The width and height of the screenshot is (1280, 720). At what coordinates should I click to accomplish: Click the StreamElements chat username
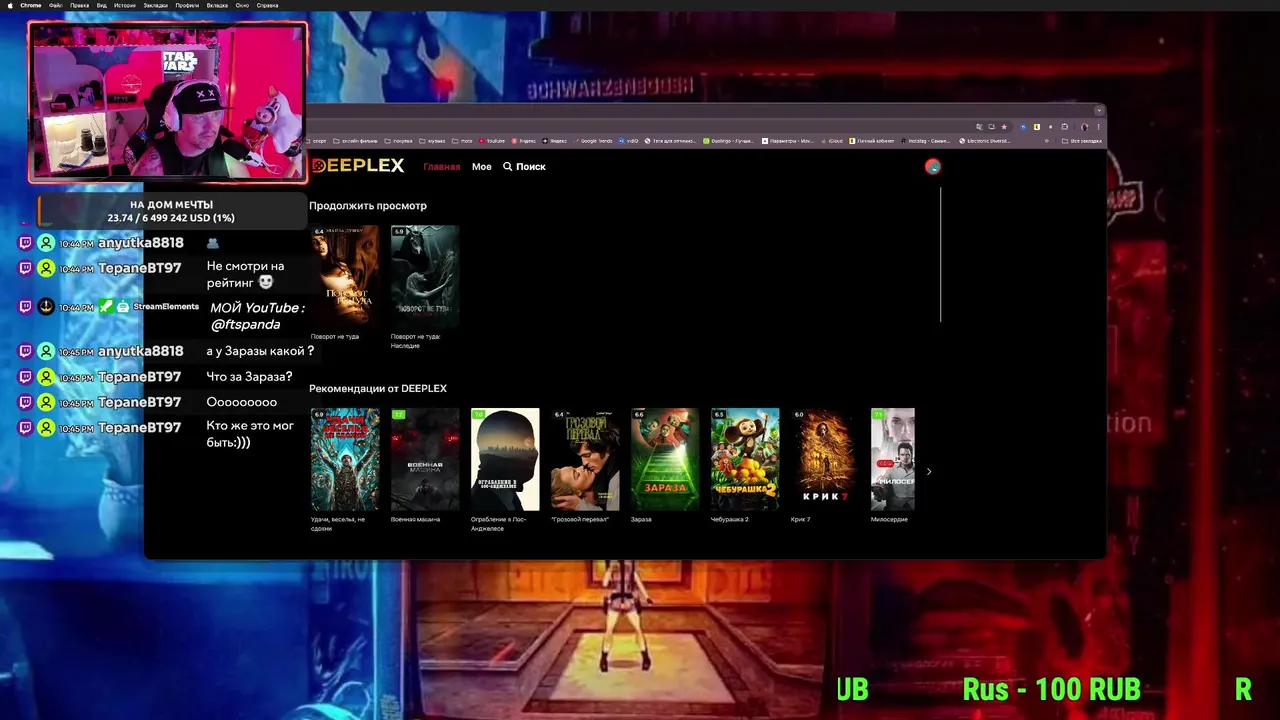[166, 307]
